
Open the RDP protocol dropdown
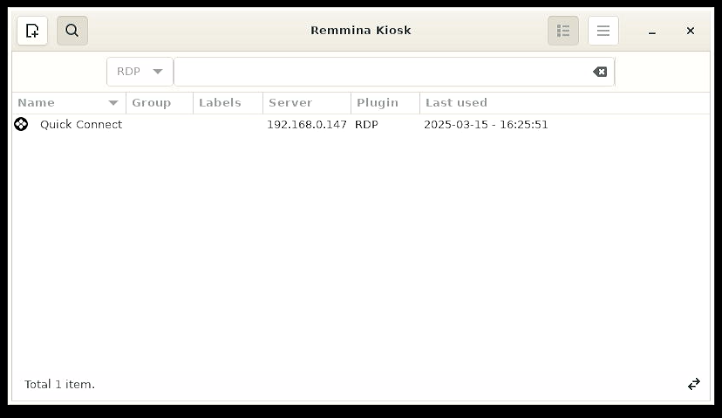point(140,72)
